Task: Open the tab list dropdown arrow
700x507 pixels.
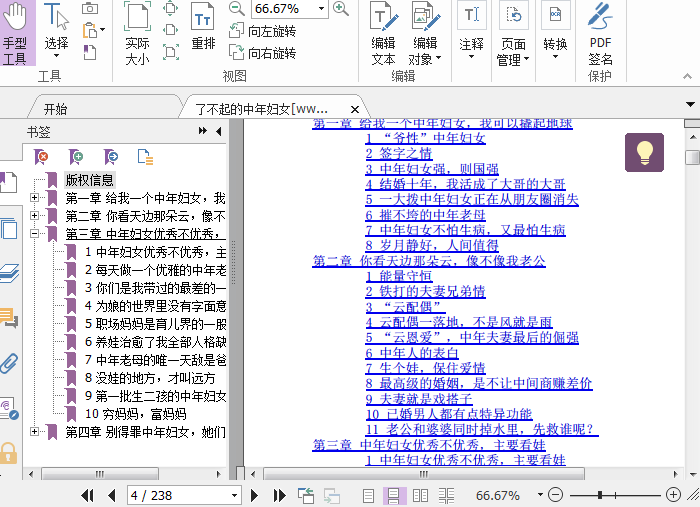Action: 691,104
